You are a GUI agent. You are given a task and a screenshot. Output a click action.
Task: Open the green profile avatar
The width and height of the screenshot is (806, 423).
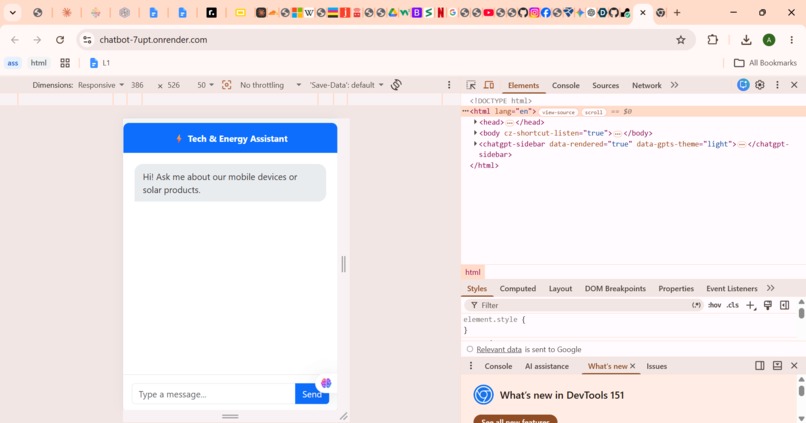click(x=768, y=40)
